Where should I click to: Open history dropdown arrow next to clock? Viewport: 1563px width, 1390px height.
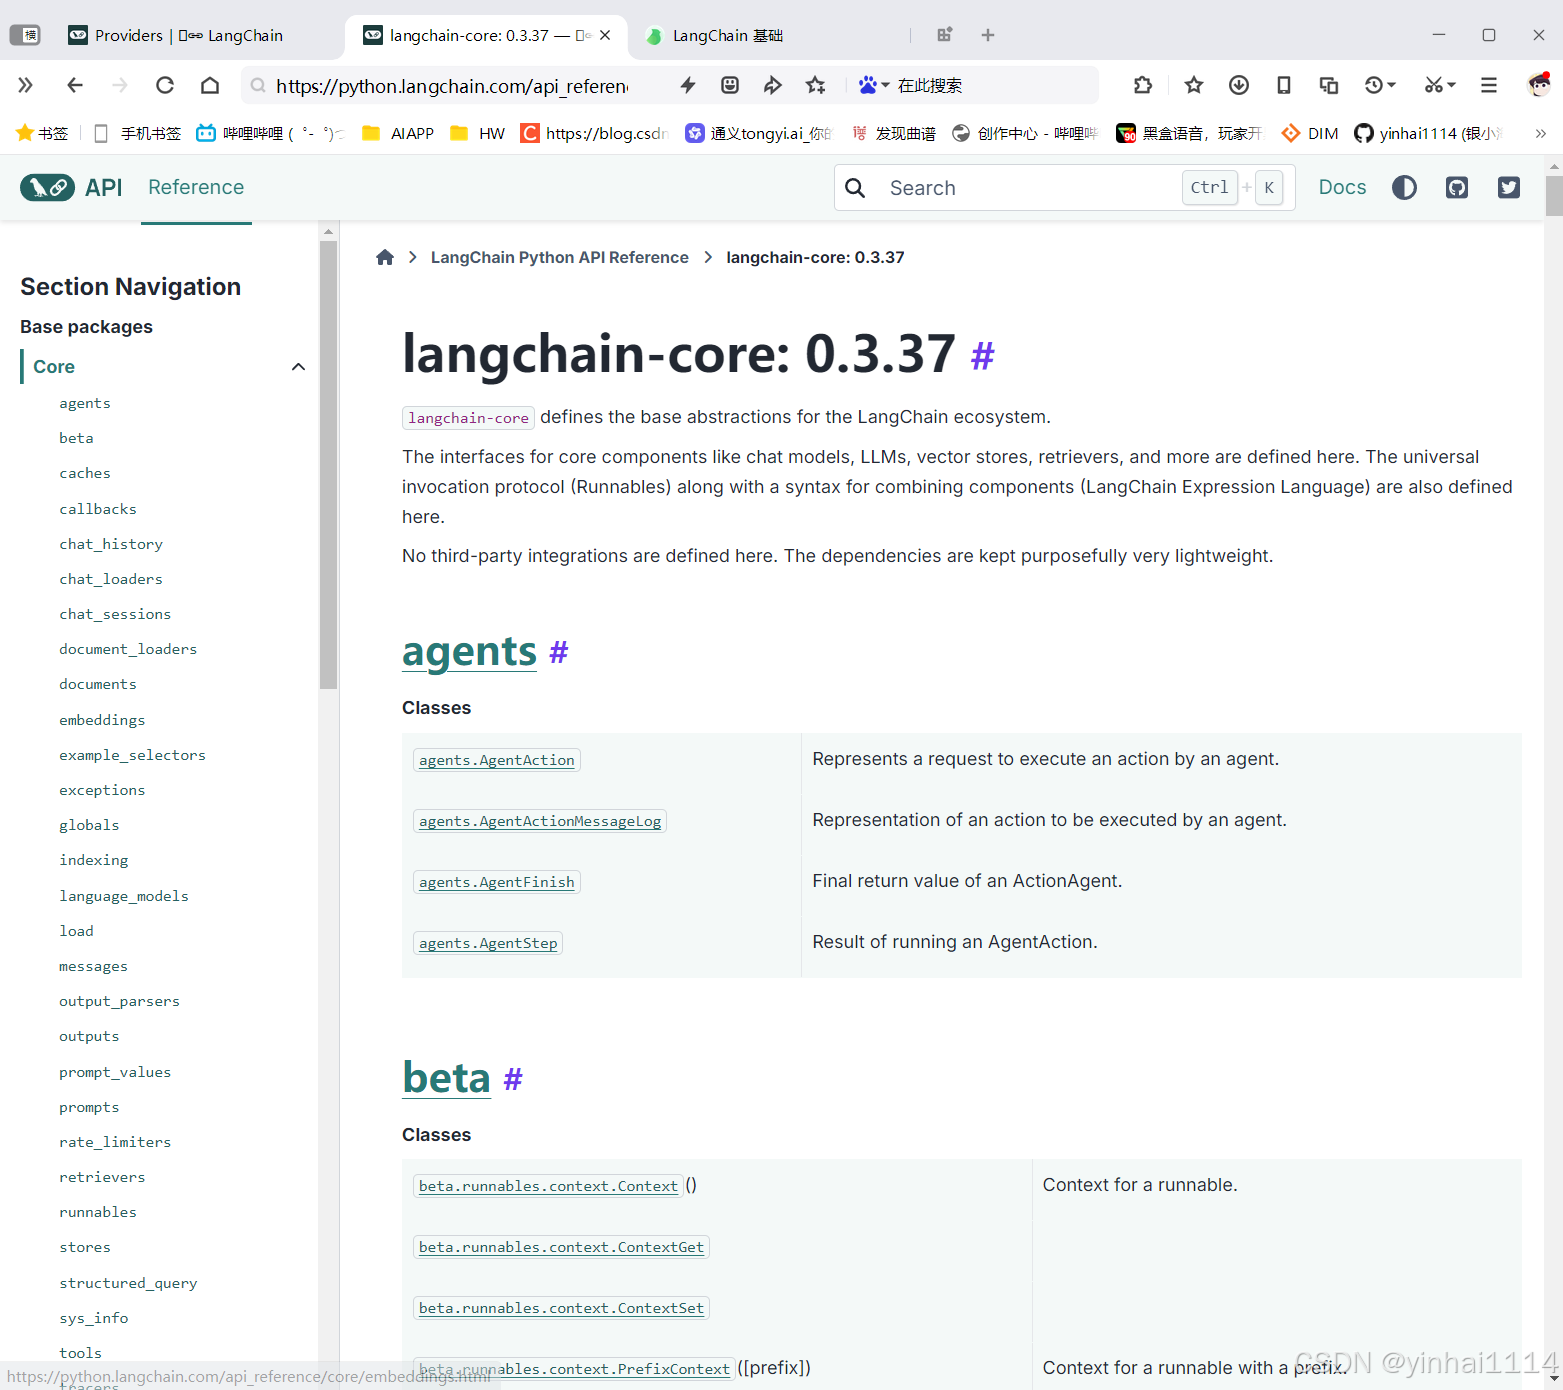1391,85
